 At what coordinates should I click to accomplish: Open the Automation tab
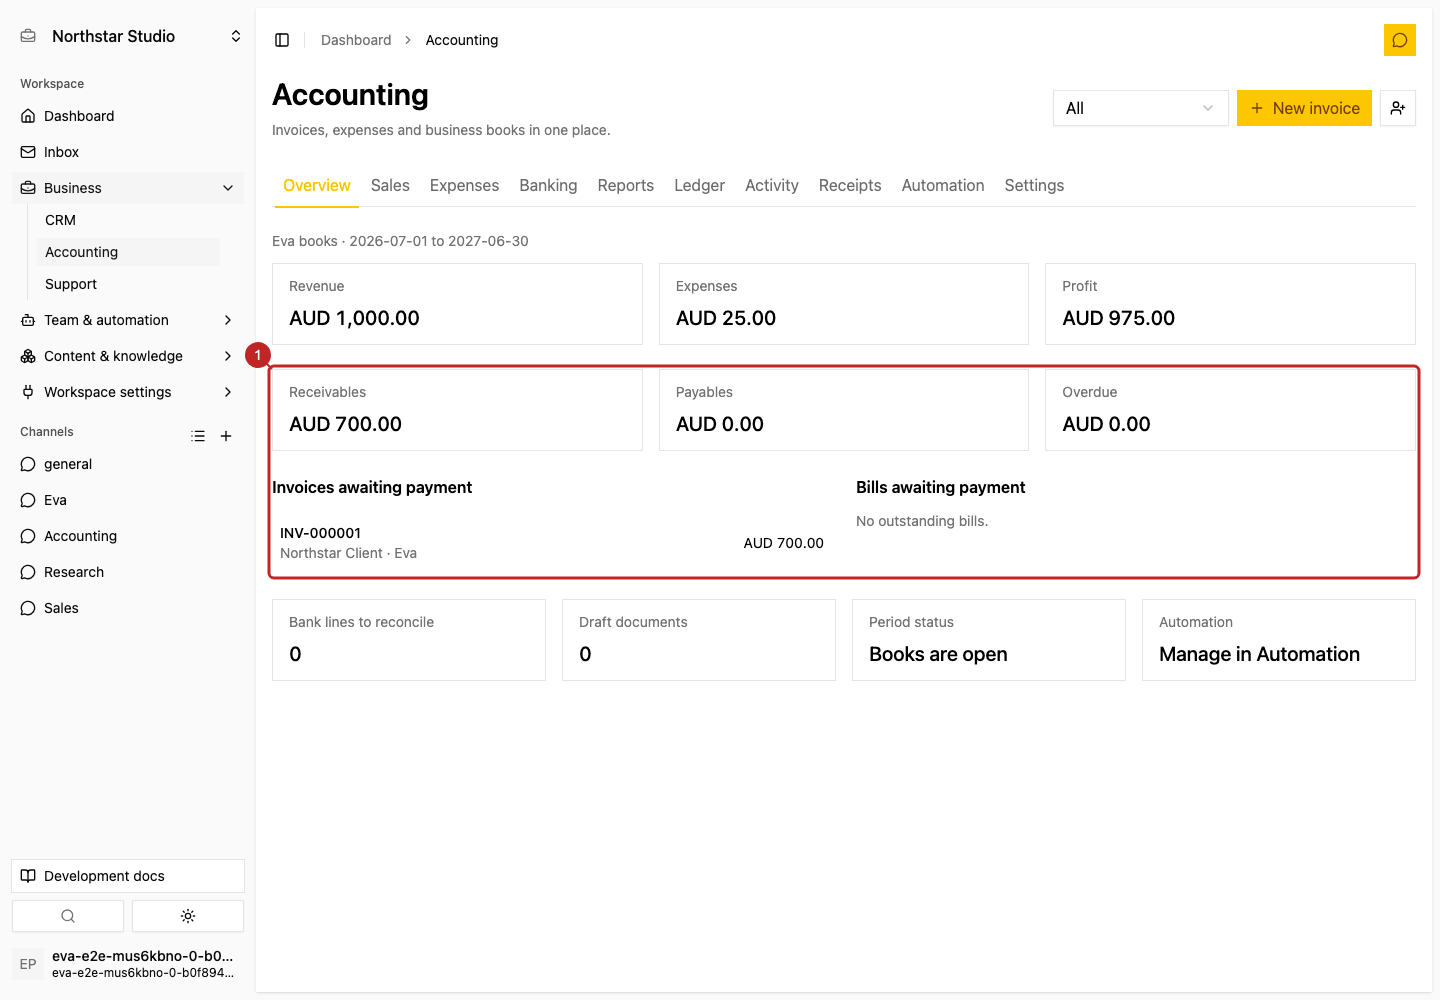pos(943,185)
